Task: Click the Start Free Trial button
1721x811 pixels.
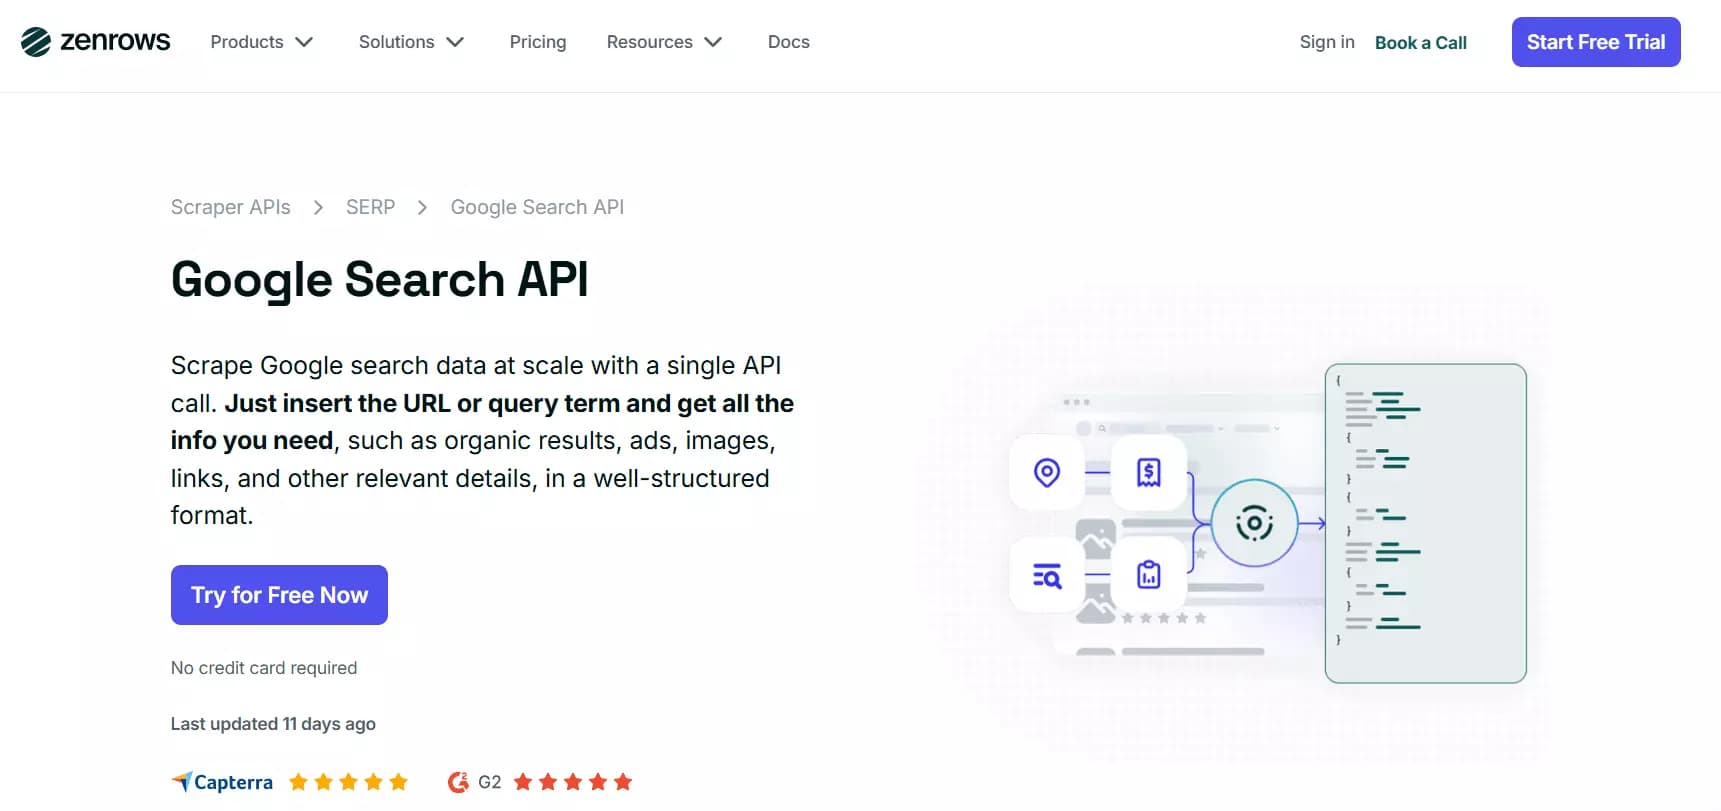Action: (1596, 42)
